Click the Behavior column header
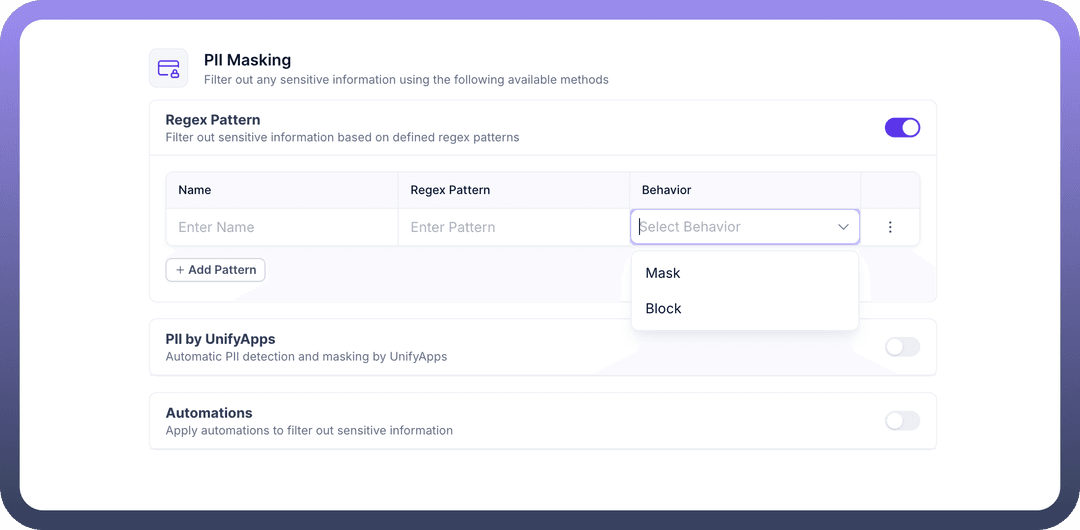This screenshot has width=1080, height=530. [x=666, y=190]
